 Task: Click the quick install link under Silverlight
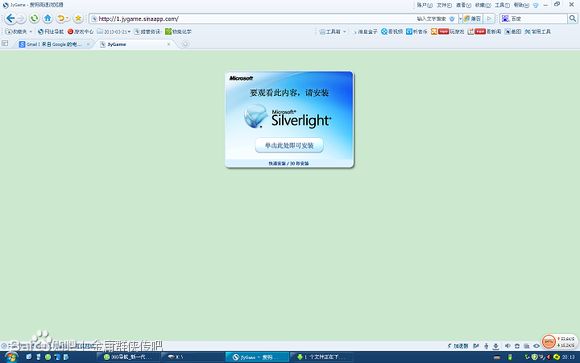pos(289,163)
